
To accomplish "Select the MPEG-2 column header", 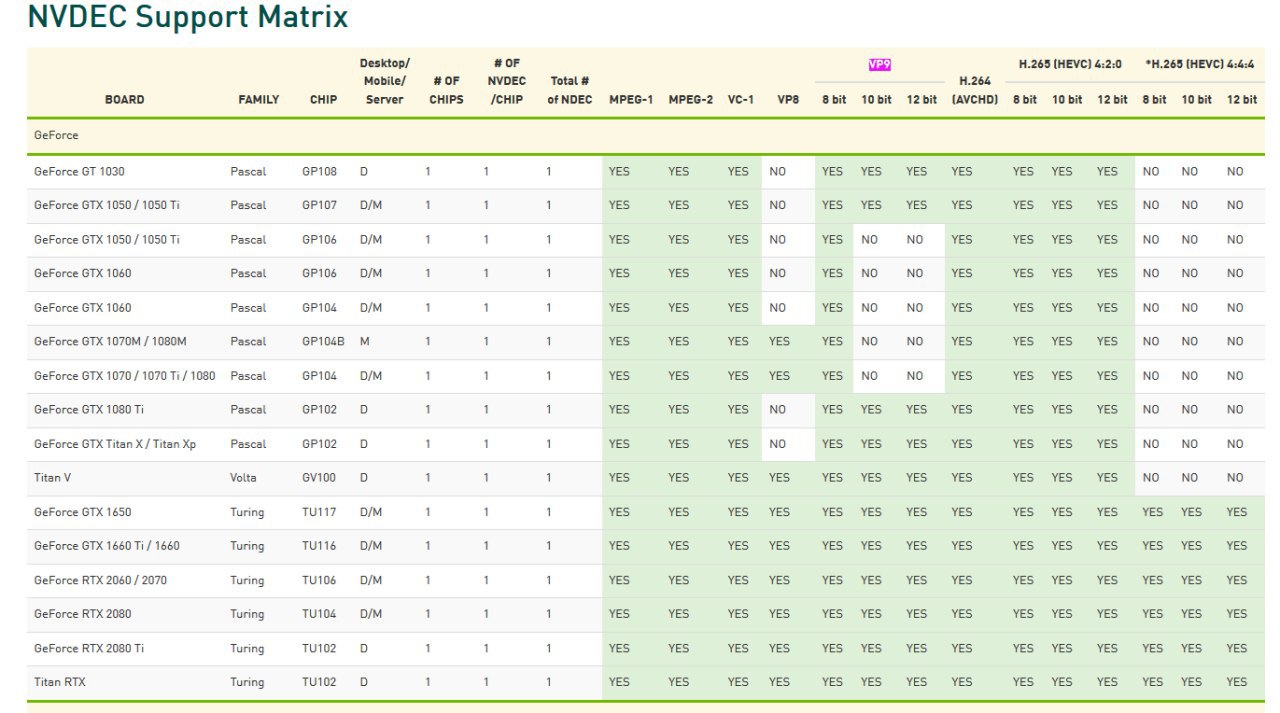I will [690, 99].
